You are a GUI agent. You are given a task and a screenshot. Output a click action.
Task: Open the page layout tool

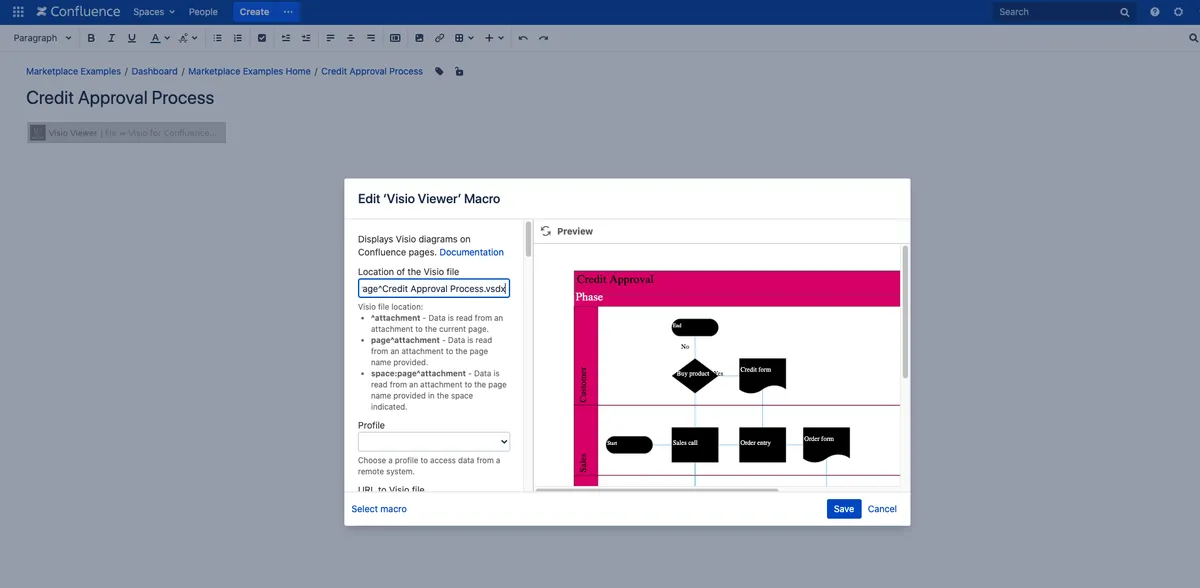tap(395, 38)
